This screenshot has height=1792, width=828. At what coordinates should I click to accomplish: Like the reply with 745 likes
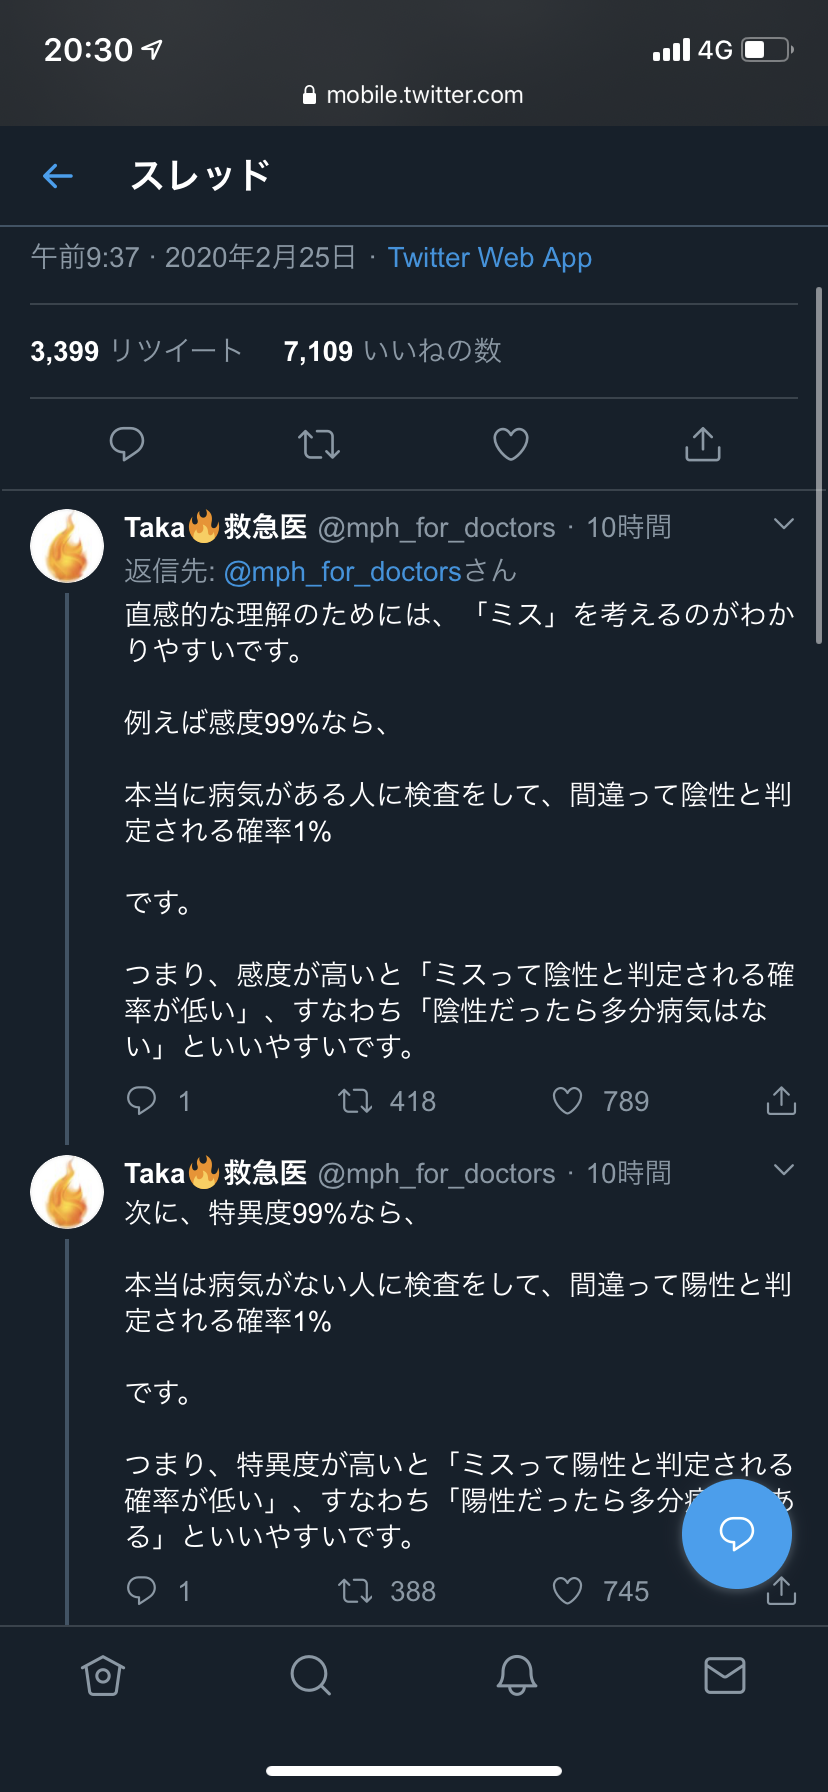click(568, 1591)
